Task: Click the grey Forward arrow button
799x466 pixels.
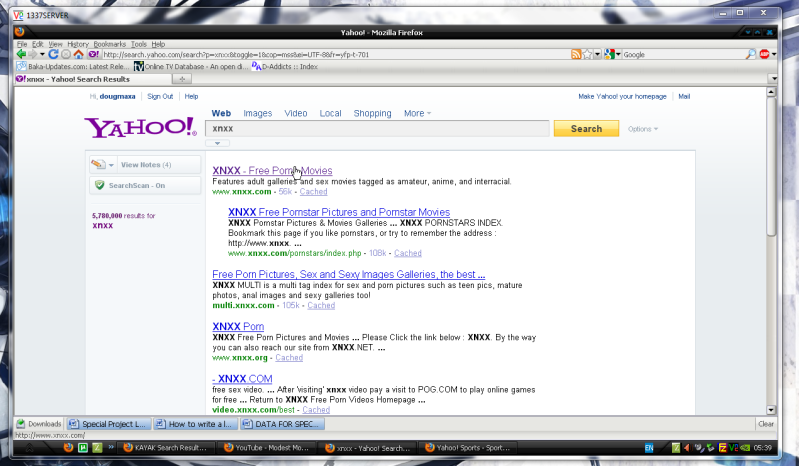Action: pos(33,54)
